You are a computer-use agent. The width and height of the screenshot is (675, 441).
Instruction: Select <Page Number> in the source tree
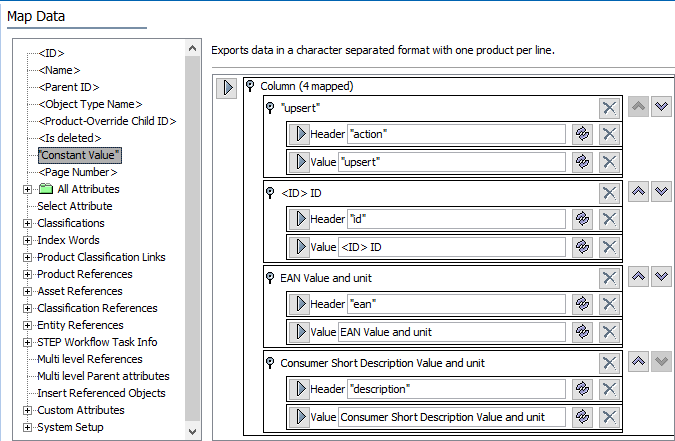point(78,172)
